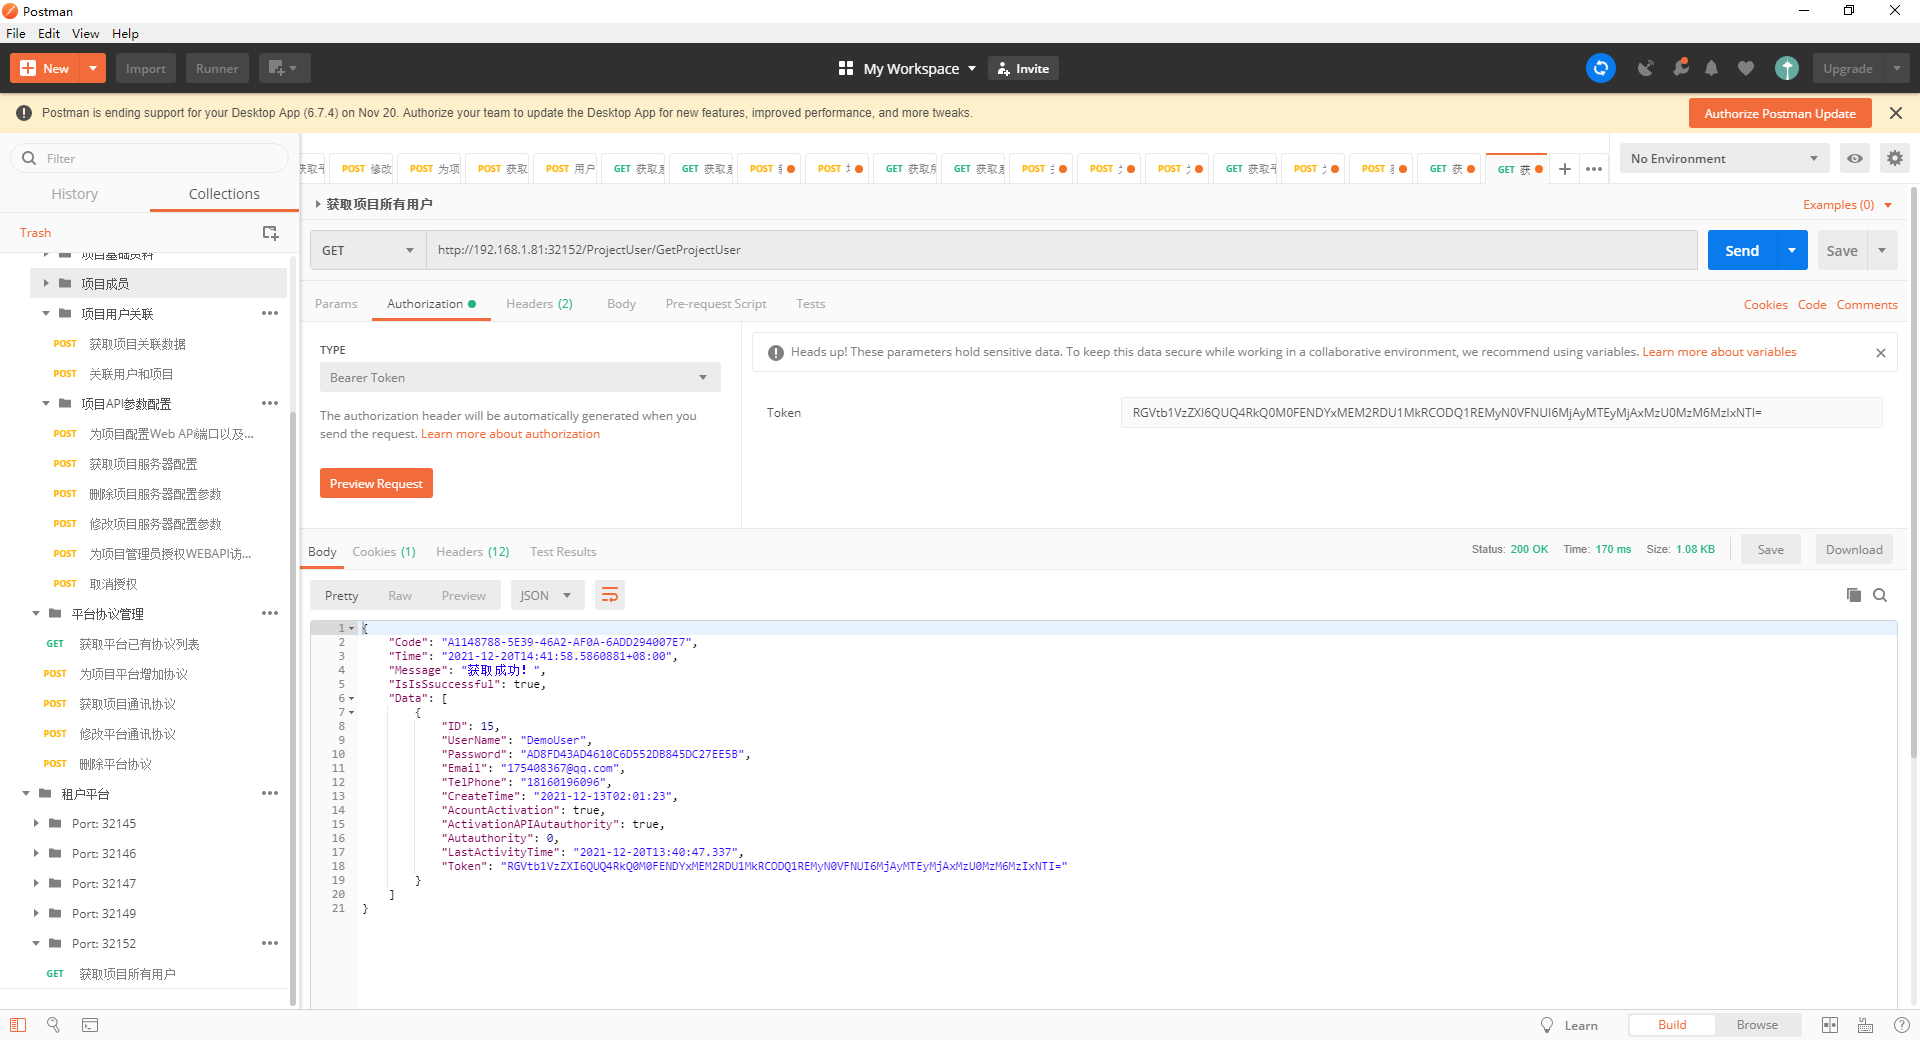Click the new collection icon
Viewport: 1920px width, 1040px height.
tap(270, 233)
